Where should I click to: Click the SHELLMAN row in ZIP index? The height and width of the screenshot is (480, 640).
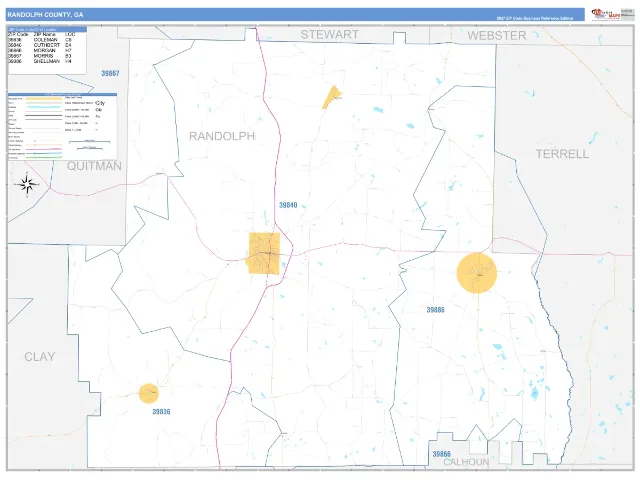click(x=40, y=61)
